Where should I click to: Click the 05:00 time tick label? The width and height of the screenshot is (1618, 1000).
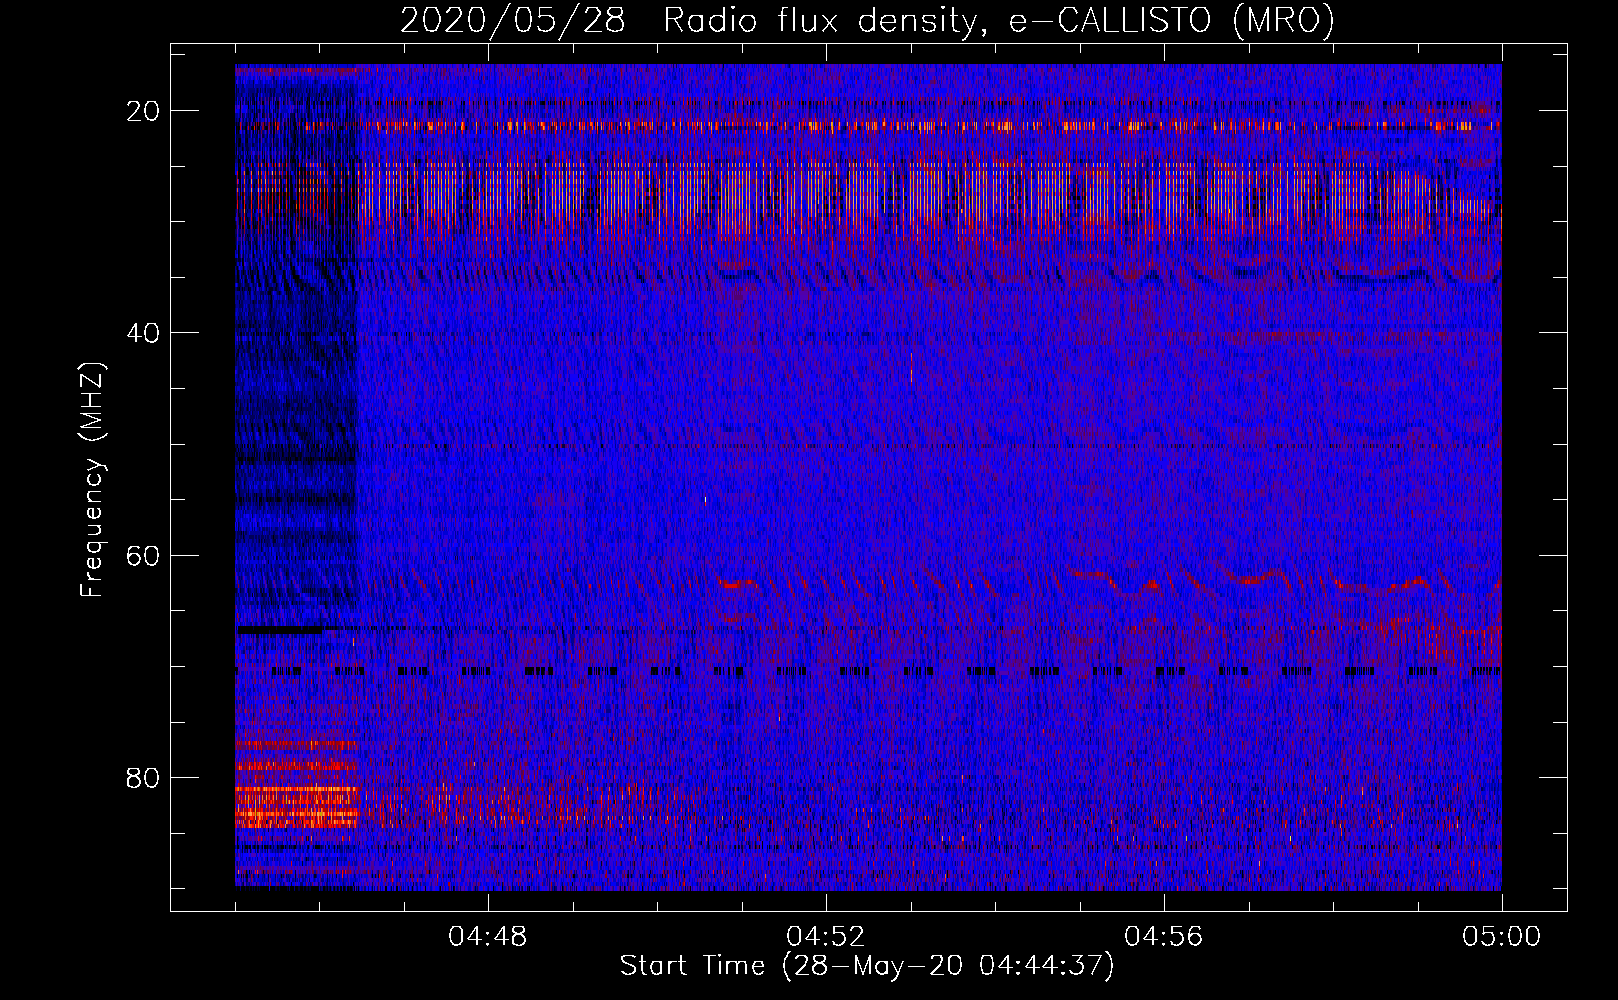coord(1502,937)
